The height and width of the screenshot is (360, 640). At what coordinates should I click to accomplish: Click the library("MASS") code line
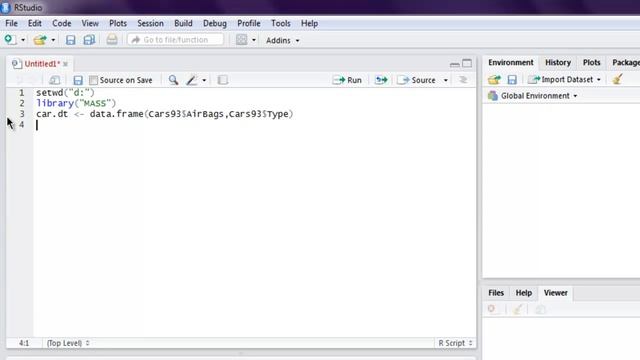(x=76, y=103)
